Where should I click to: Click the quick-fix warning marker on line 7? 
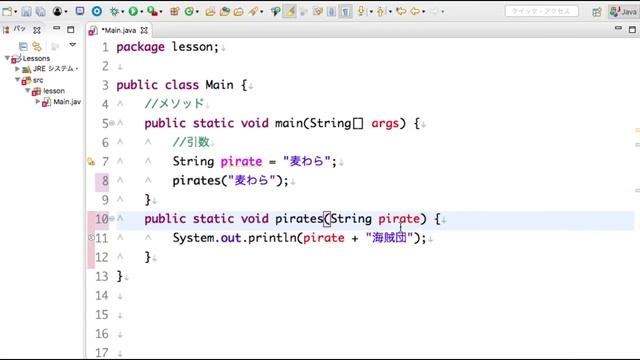[x=91, y=162]
